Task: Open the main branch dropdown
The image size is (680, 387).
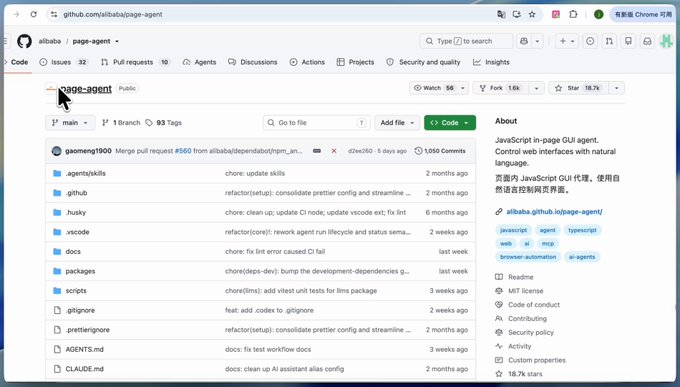Action: click(70, 123)
